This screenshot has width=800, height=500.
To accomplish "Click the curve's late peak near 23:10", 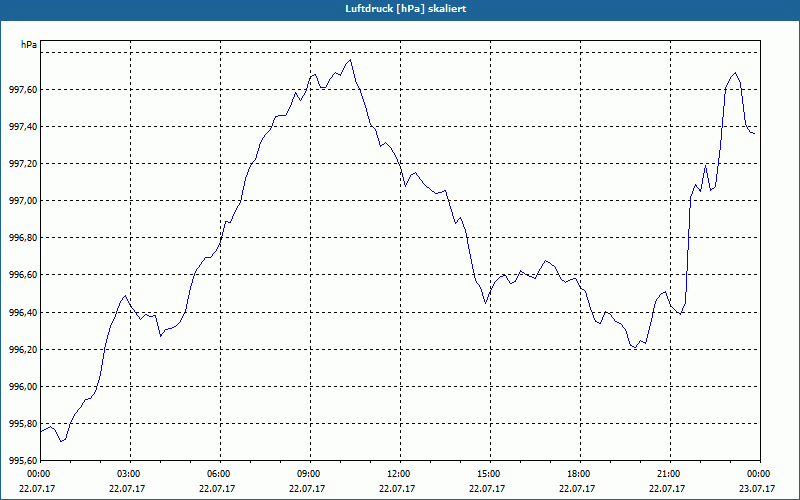I will click(x=735, y=72).
